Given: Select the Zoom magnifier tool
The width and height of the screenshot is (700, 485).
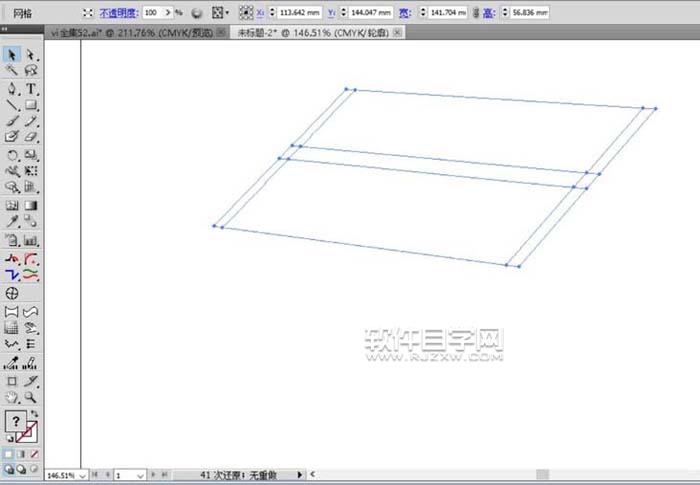Looking at the screenshot, I should point(31,397).
